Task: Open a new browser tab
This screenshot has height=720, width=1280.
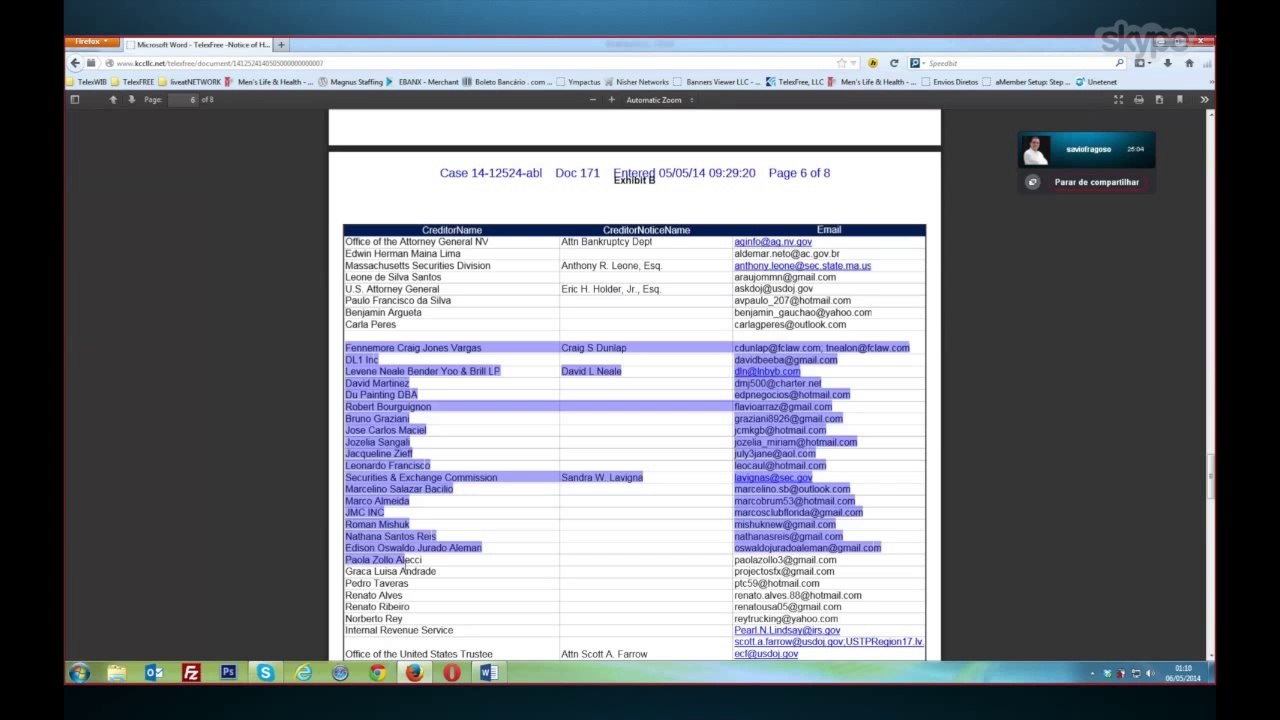Action: pos(281,45)
